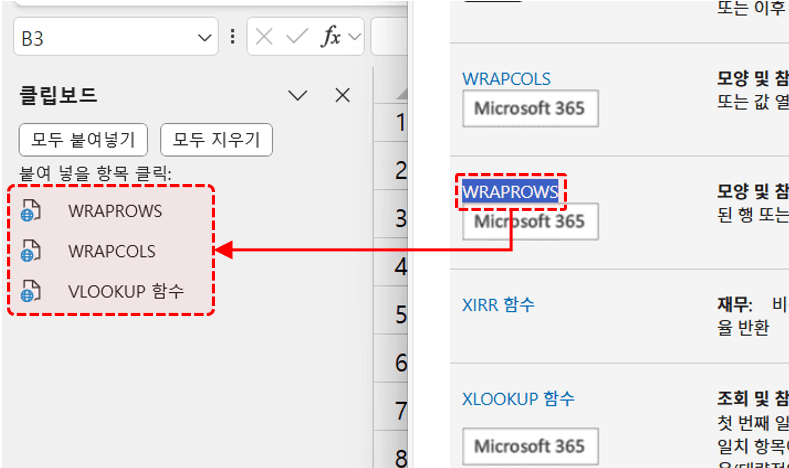Image resolution: width=789 pixels, height=468 pixels.
Task: Open Insert Function with the fx icon
Action: (329, 37)
